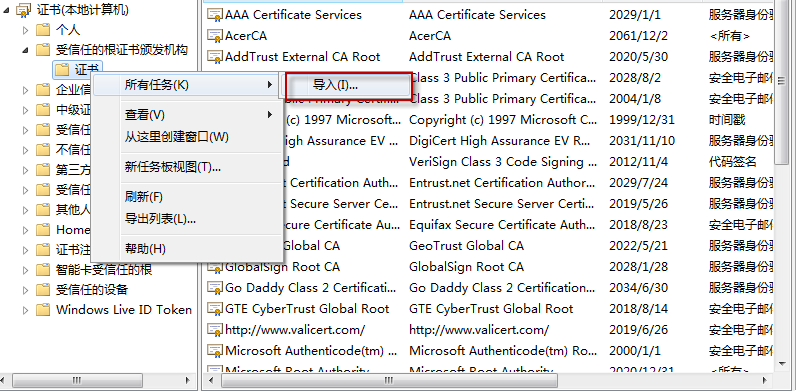This screenshot has width=796, height=391.
Task: Click the tree pane horizontal scrollbar thumb
Action: click(77, 380)
